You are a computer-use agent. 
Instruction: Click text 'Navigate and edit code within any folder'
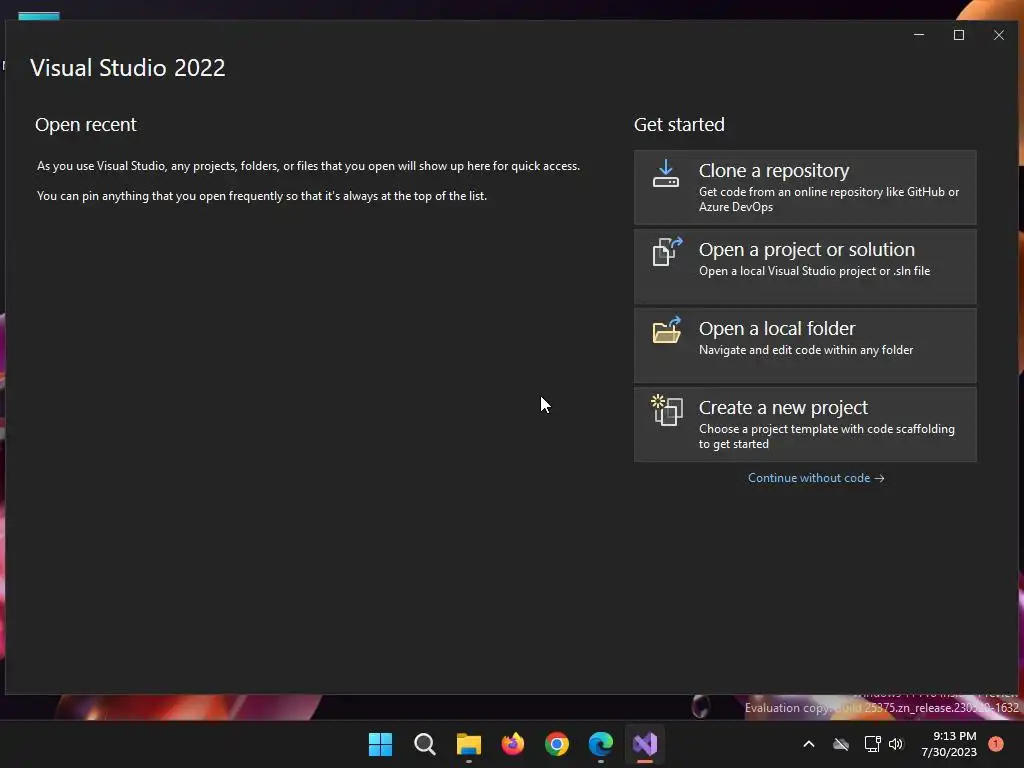pos(806,350)
